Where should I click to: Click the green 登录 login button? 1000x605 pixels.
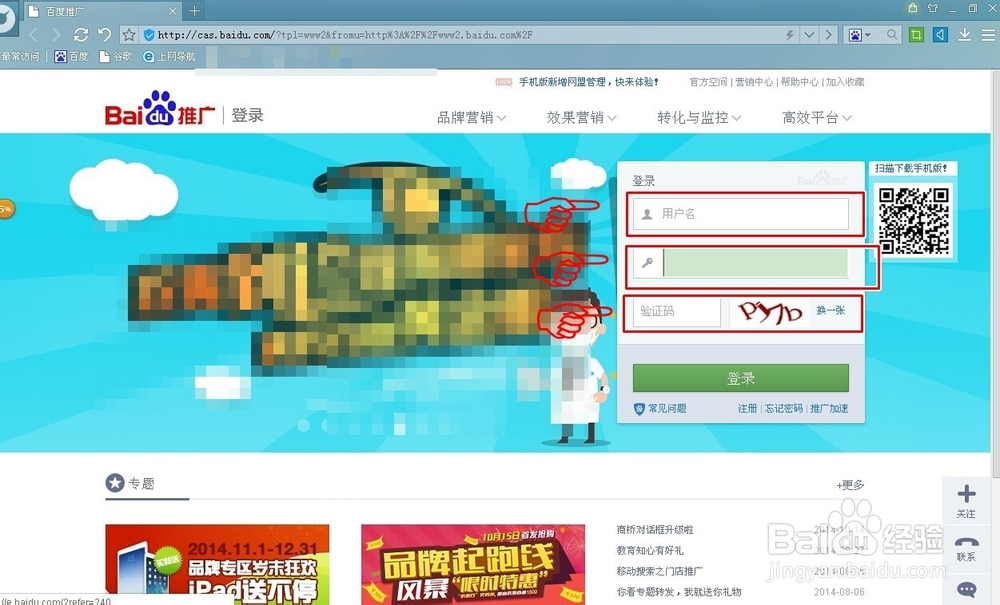click(741, 378)
